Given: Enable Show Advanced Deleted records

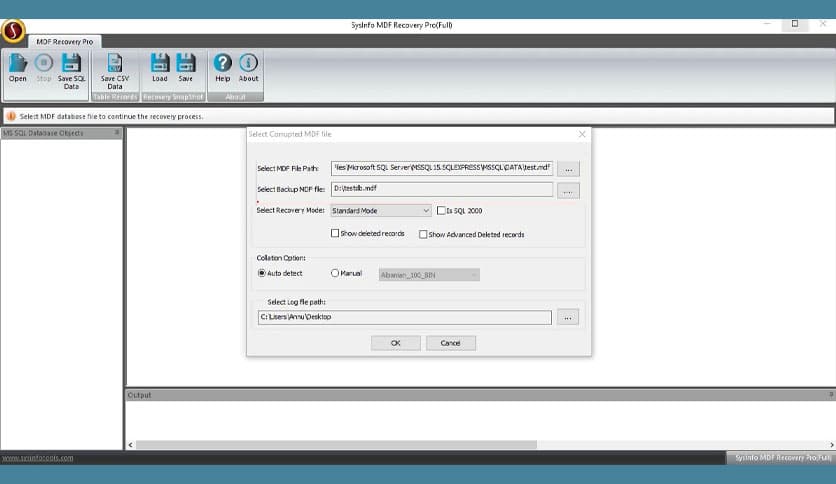Looking at the screenshot, I should pyautogui.click(x=423, y=235).
